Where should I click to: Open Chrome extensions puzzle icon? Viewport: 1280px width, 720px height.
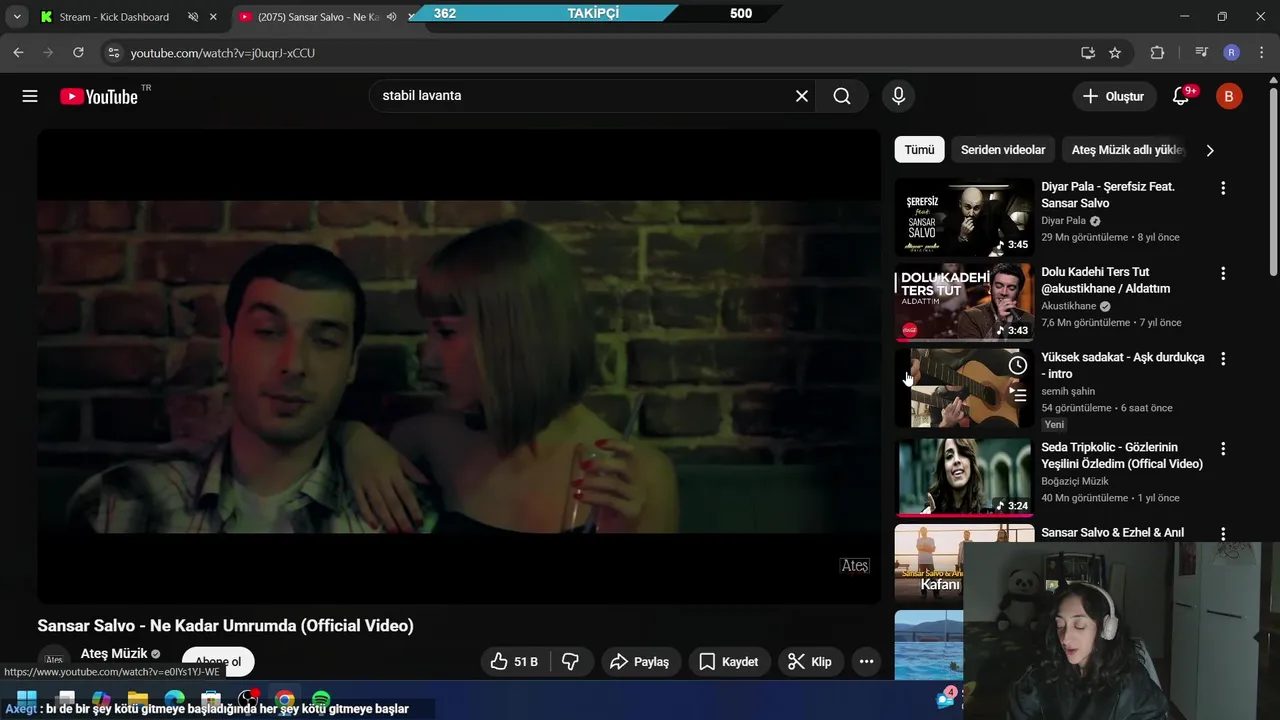(1157, 53)
